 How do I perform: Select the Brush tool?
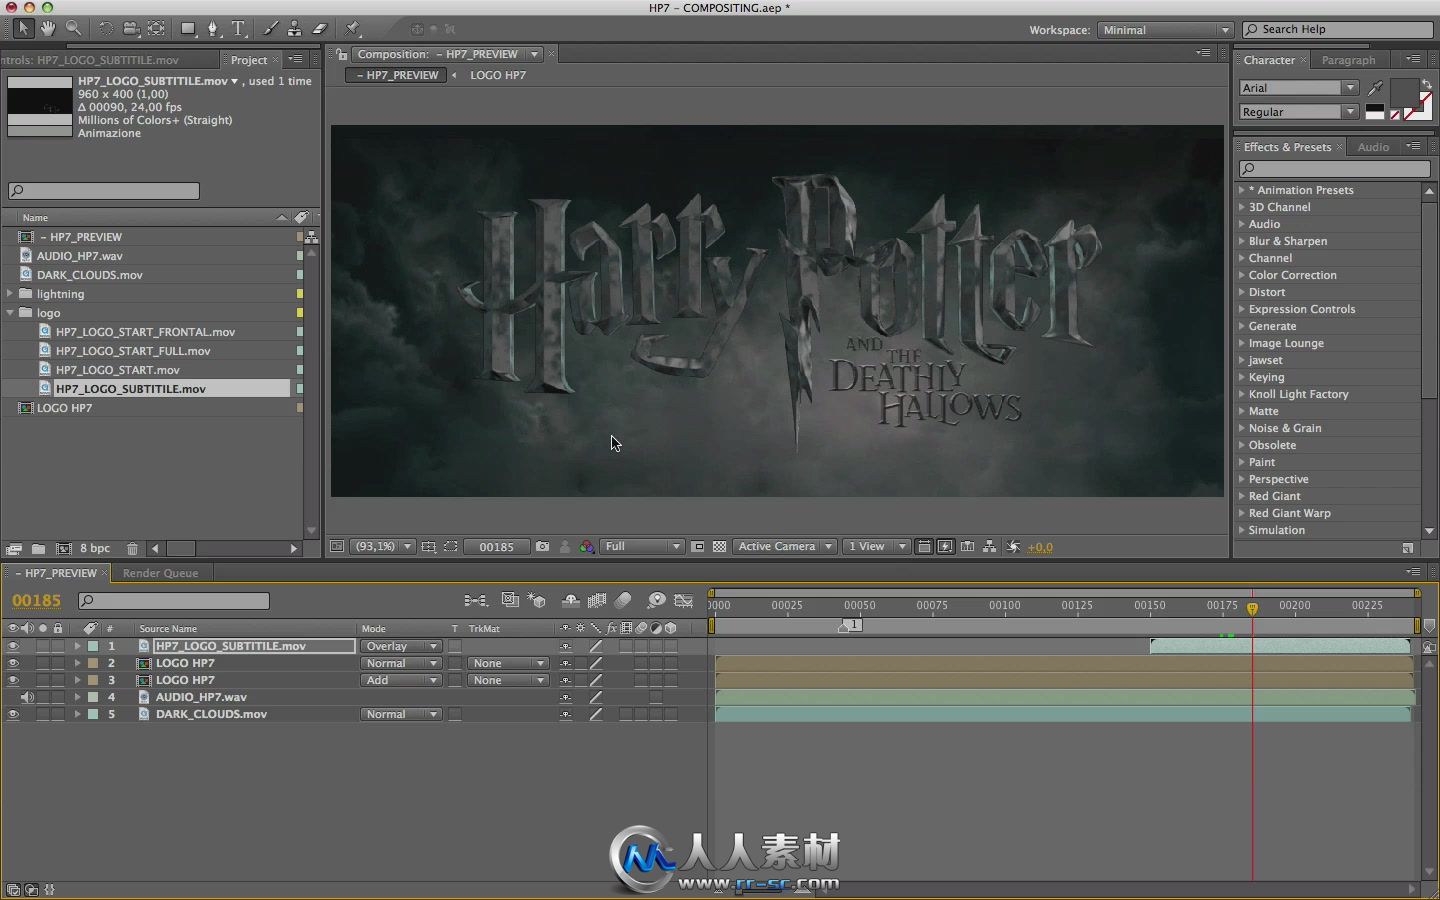pyautogui.click(x=271, y=29)
